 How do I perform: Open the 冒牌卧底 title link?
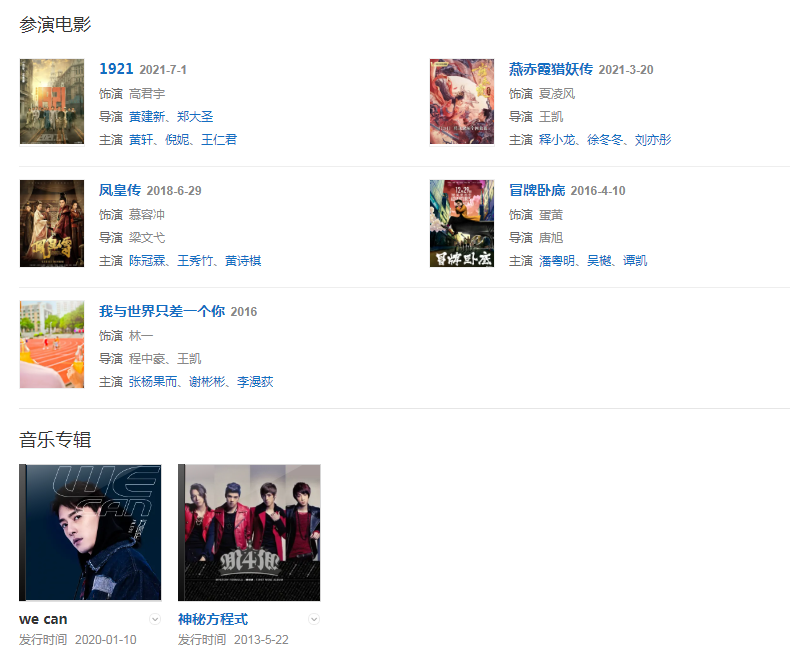[x=537, y=190]
